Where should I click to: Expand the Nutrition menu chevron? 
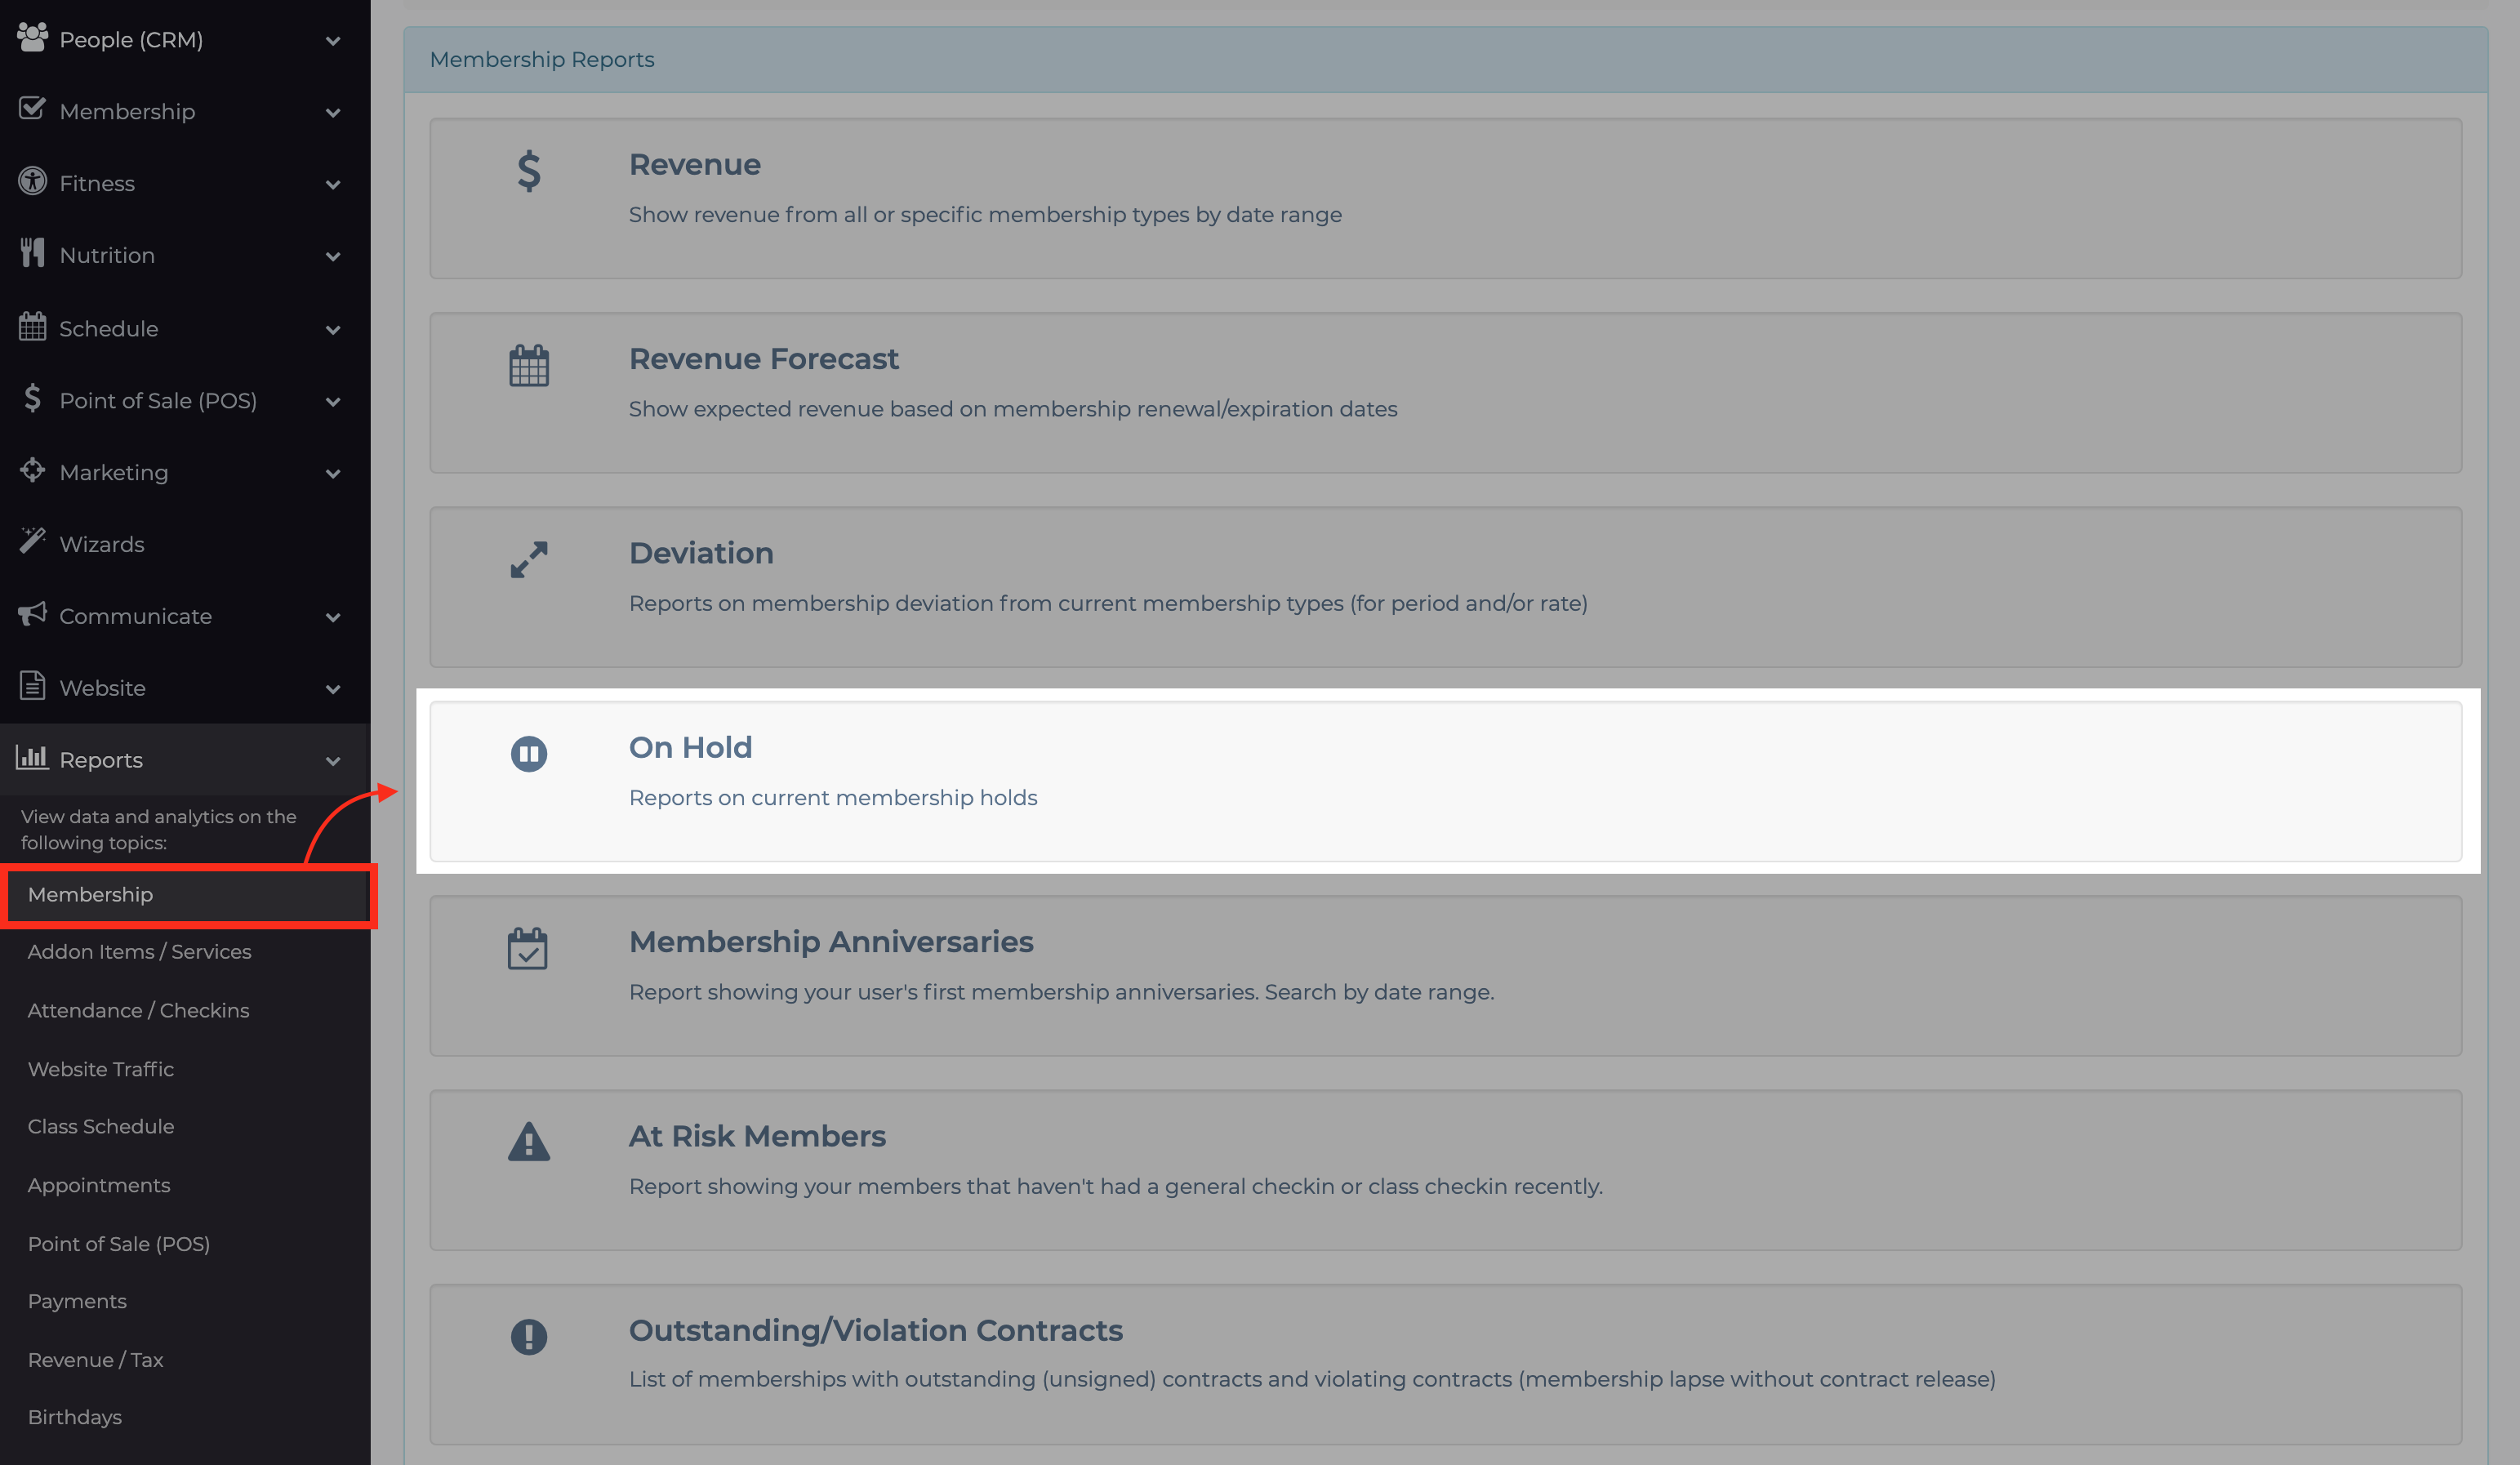[x=333, y=257]
